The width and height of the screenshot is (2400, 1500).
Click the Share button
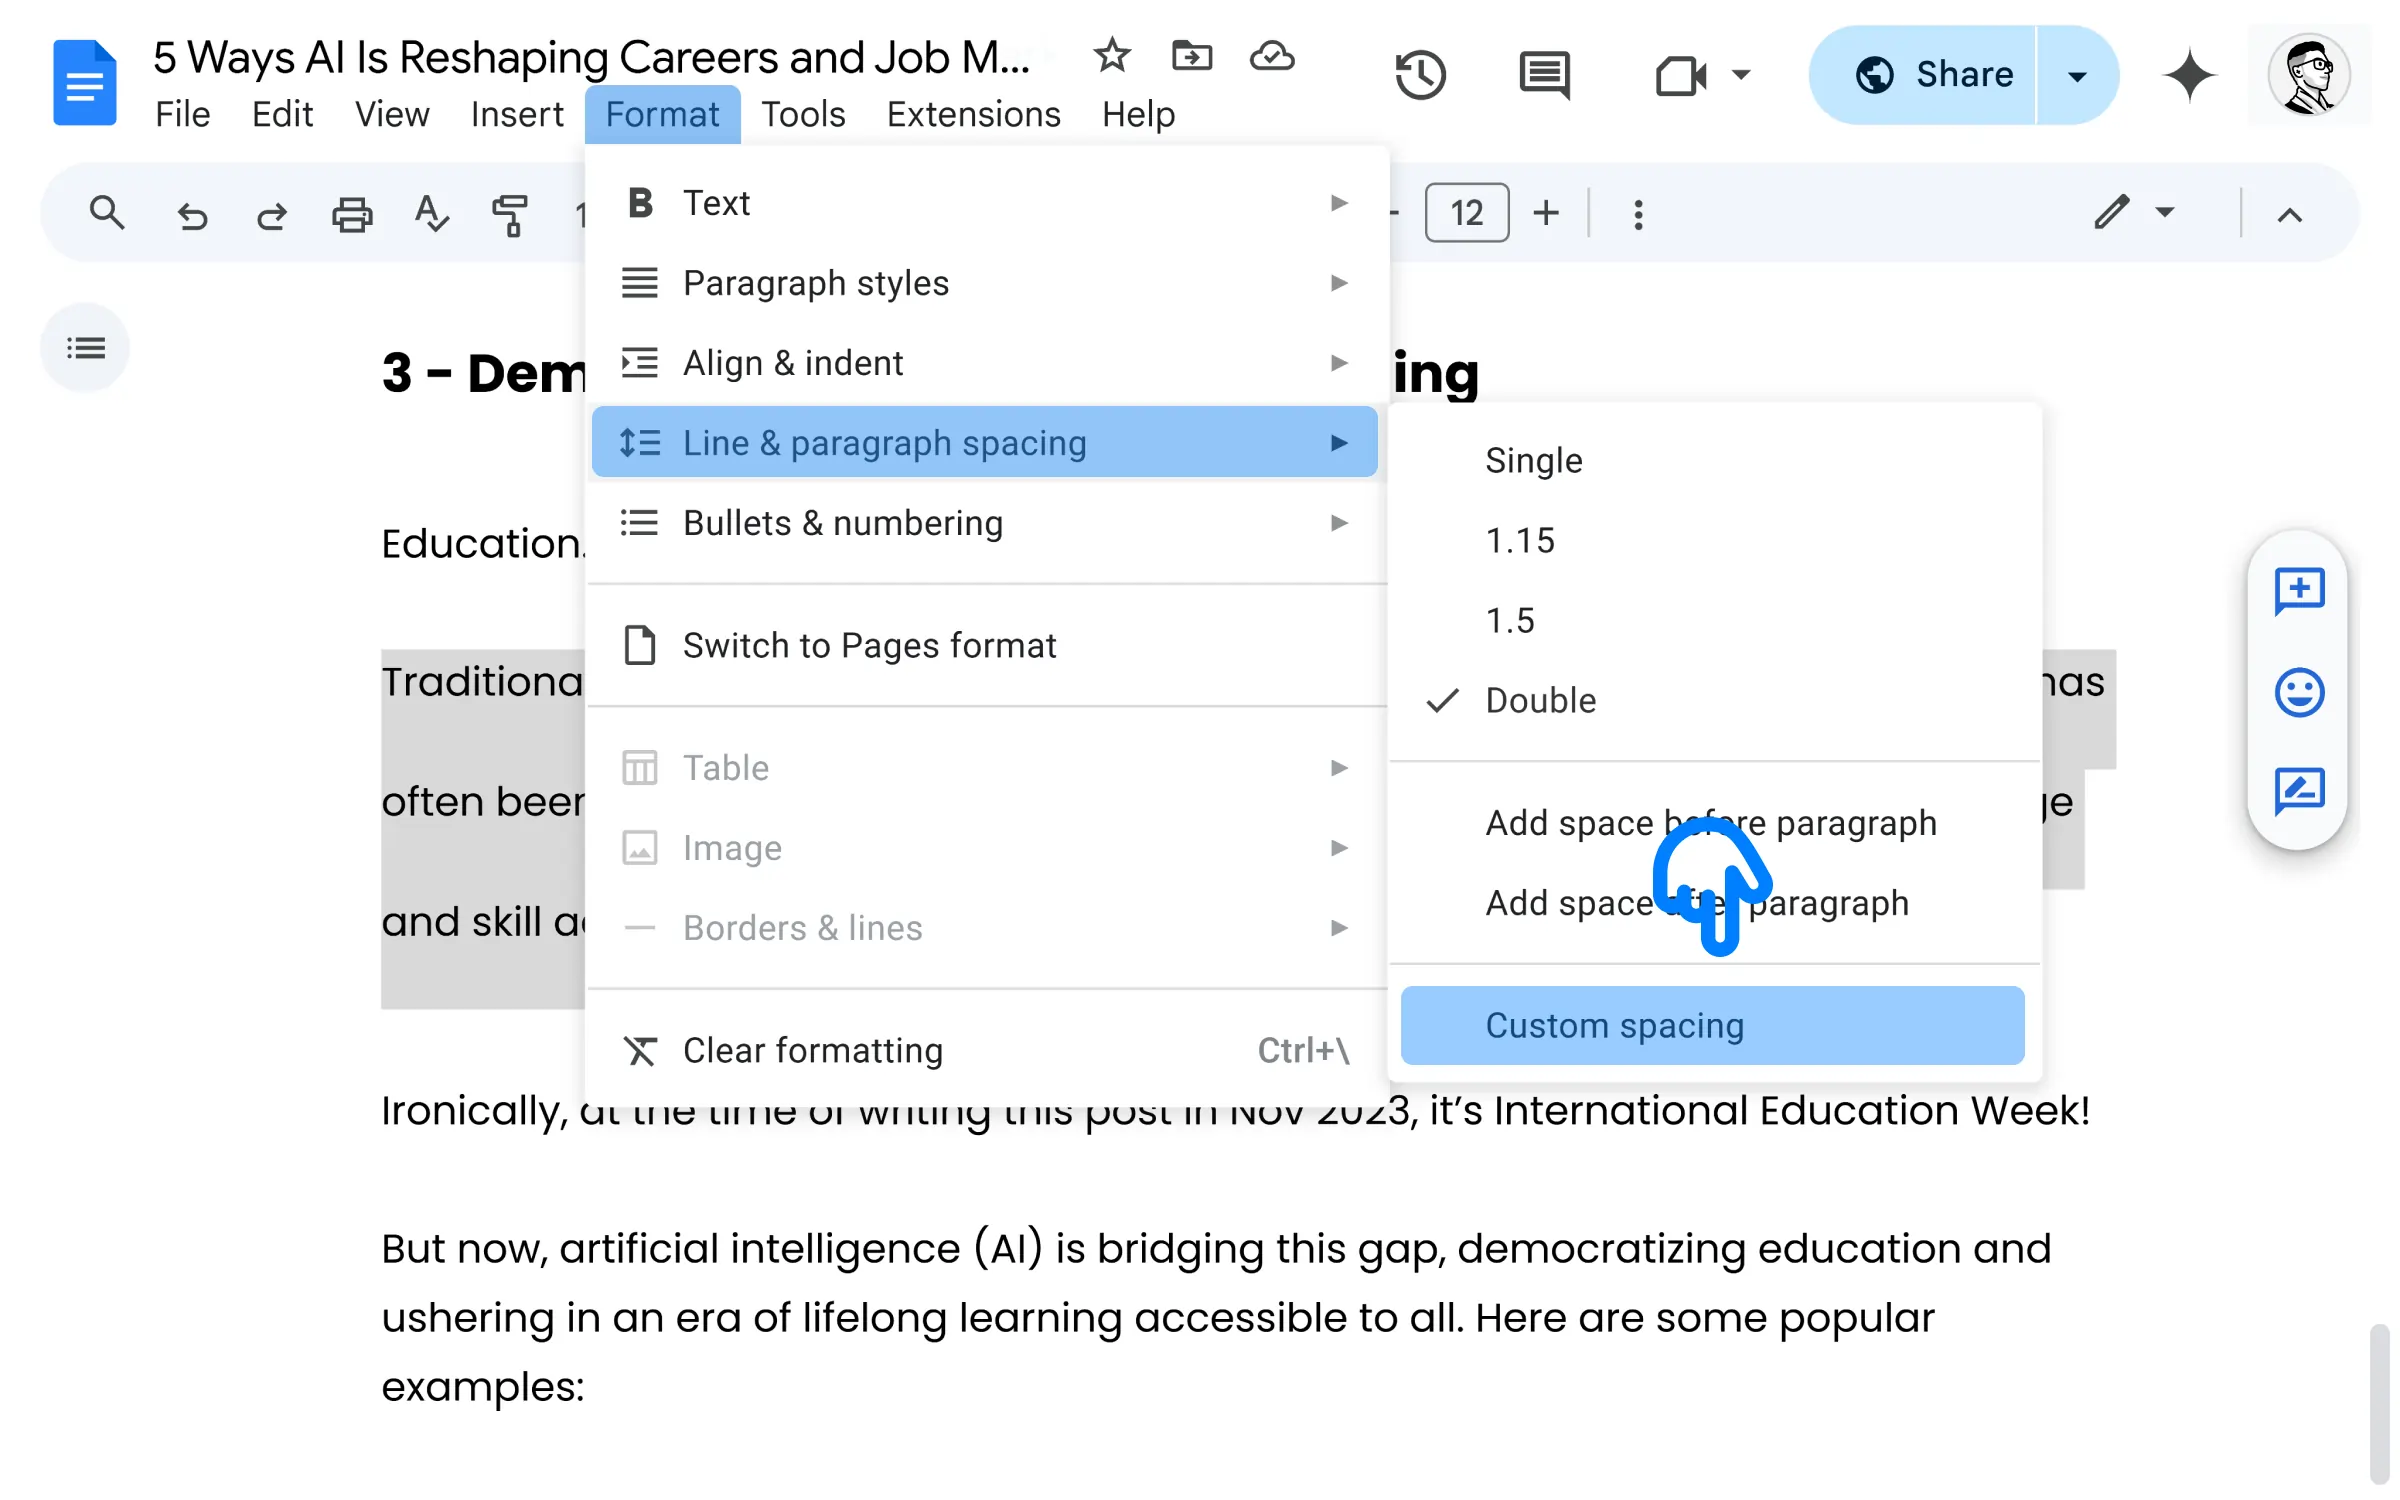pyautogui.click(x=1922, y=75)
